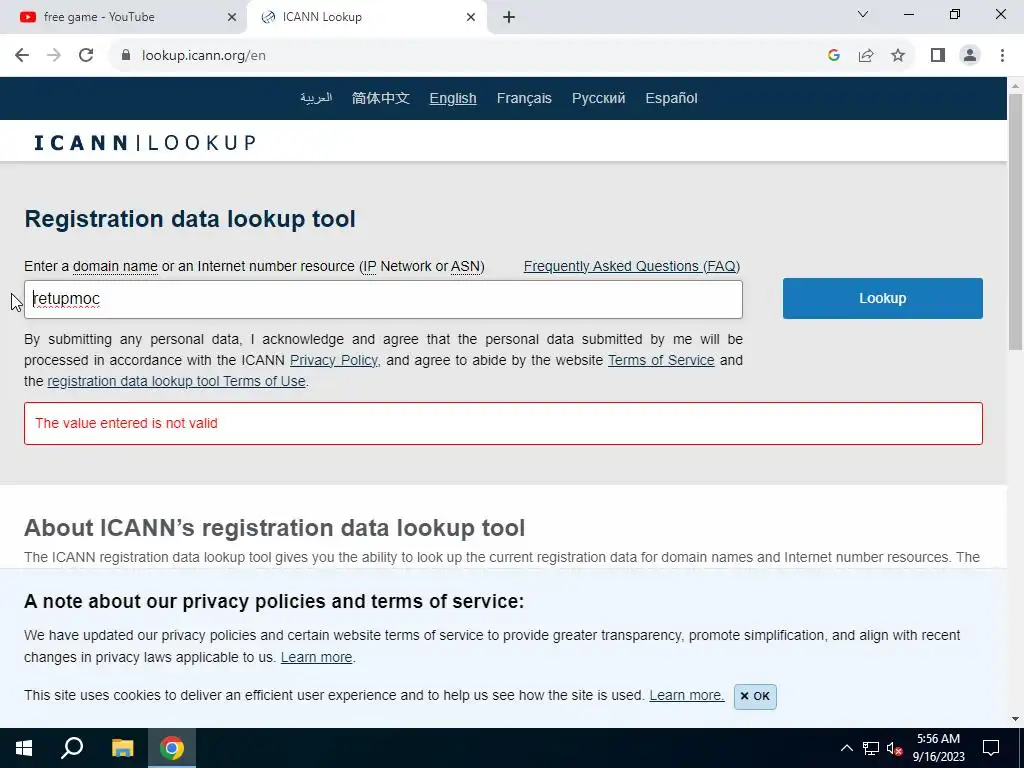Click the underlined 'IP' abbreviation
Screen dimensions: 1024x768
tap(370, 266)
